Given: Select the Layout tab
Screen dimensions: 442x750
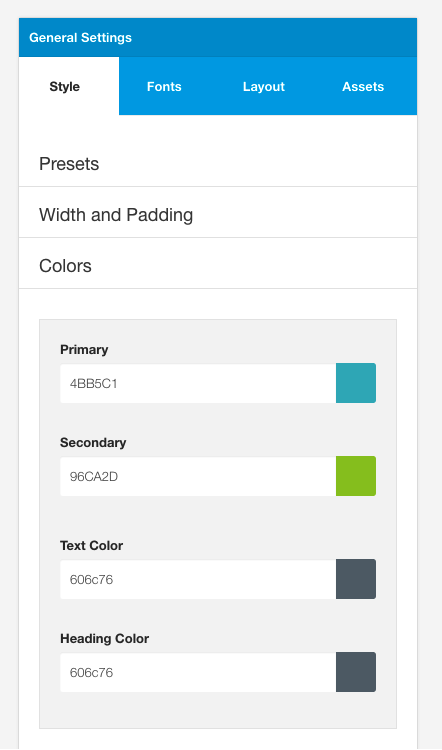Looking at the screenshot, I should pos(264,87).
